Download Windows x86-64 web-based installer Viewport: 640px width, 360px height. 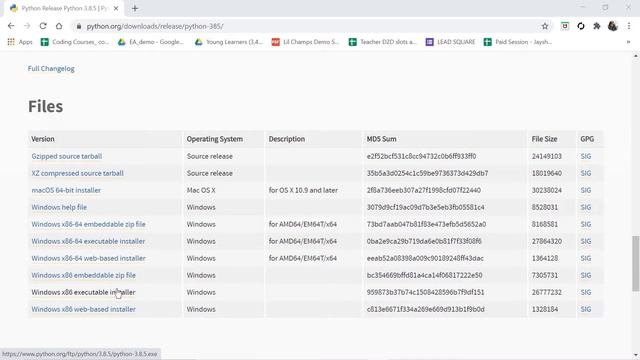coord(89,258)
